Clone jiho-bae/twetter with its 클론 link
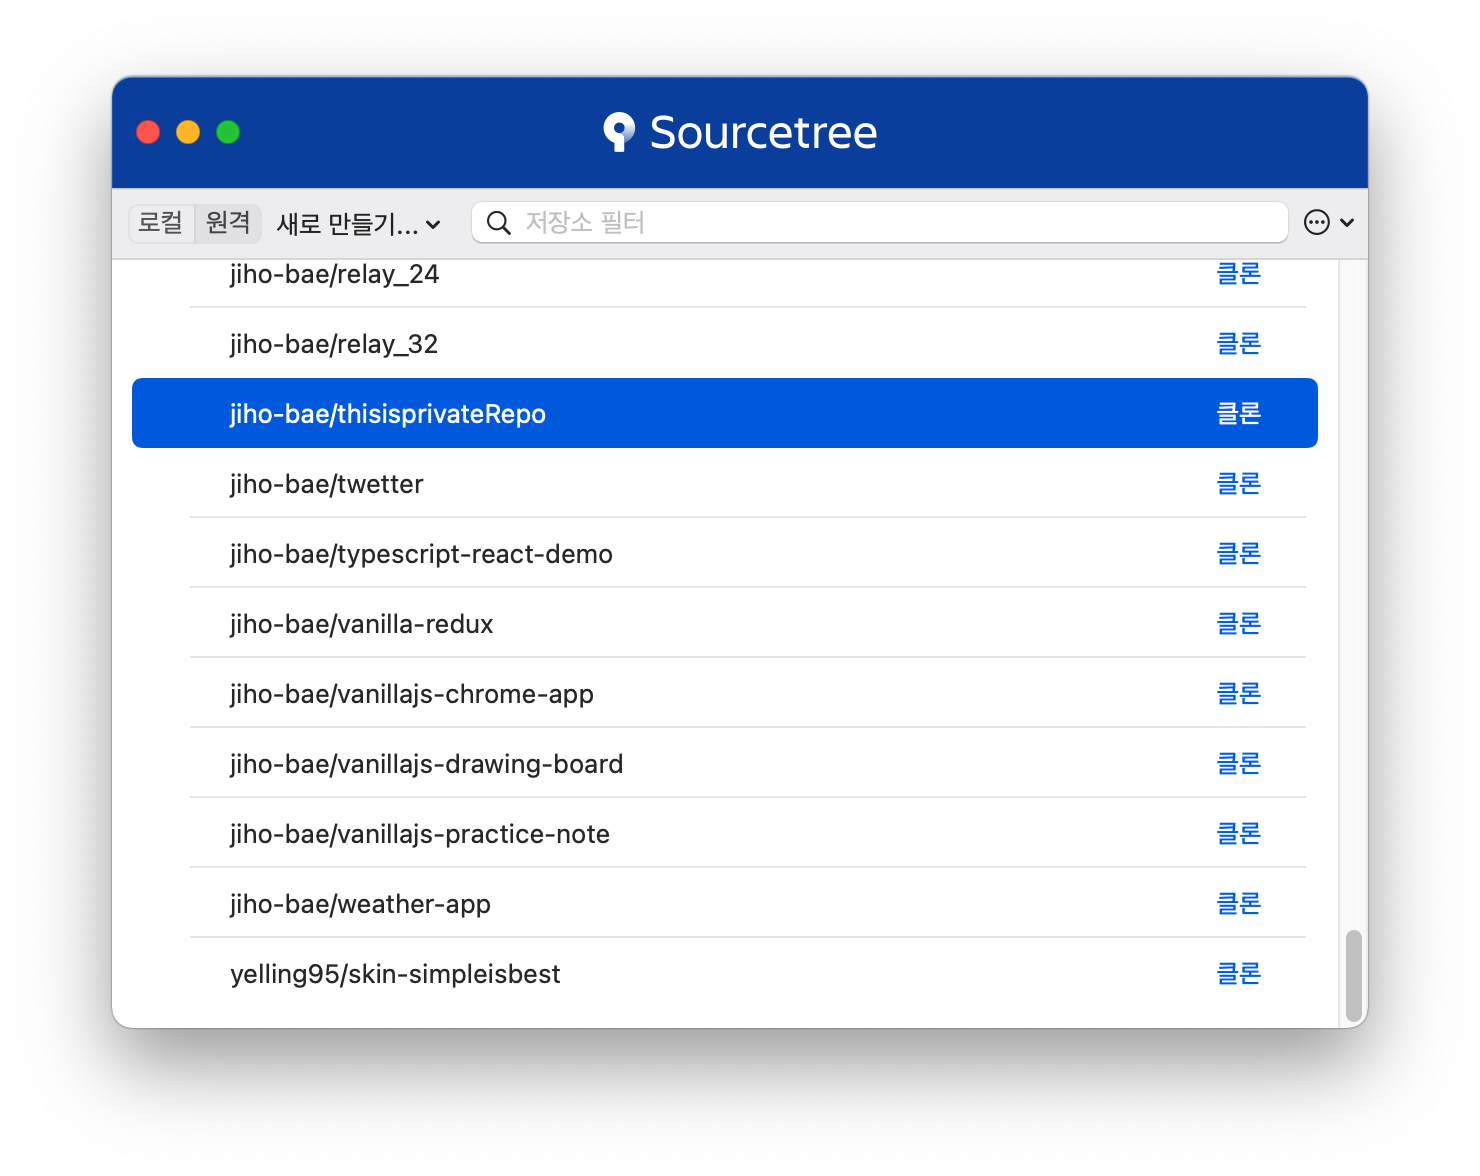 point(1238,483)
